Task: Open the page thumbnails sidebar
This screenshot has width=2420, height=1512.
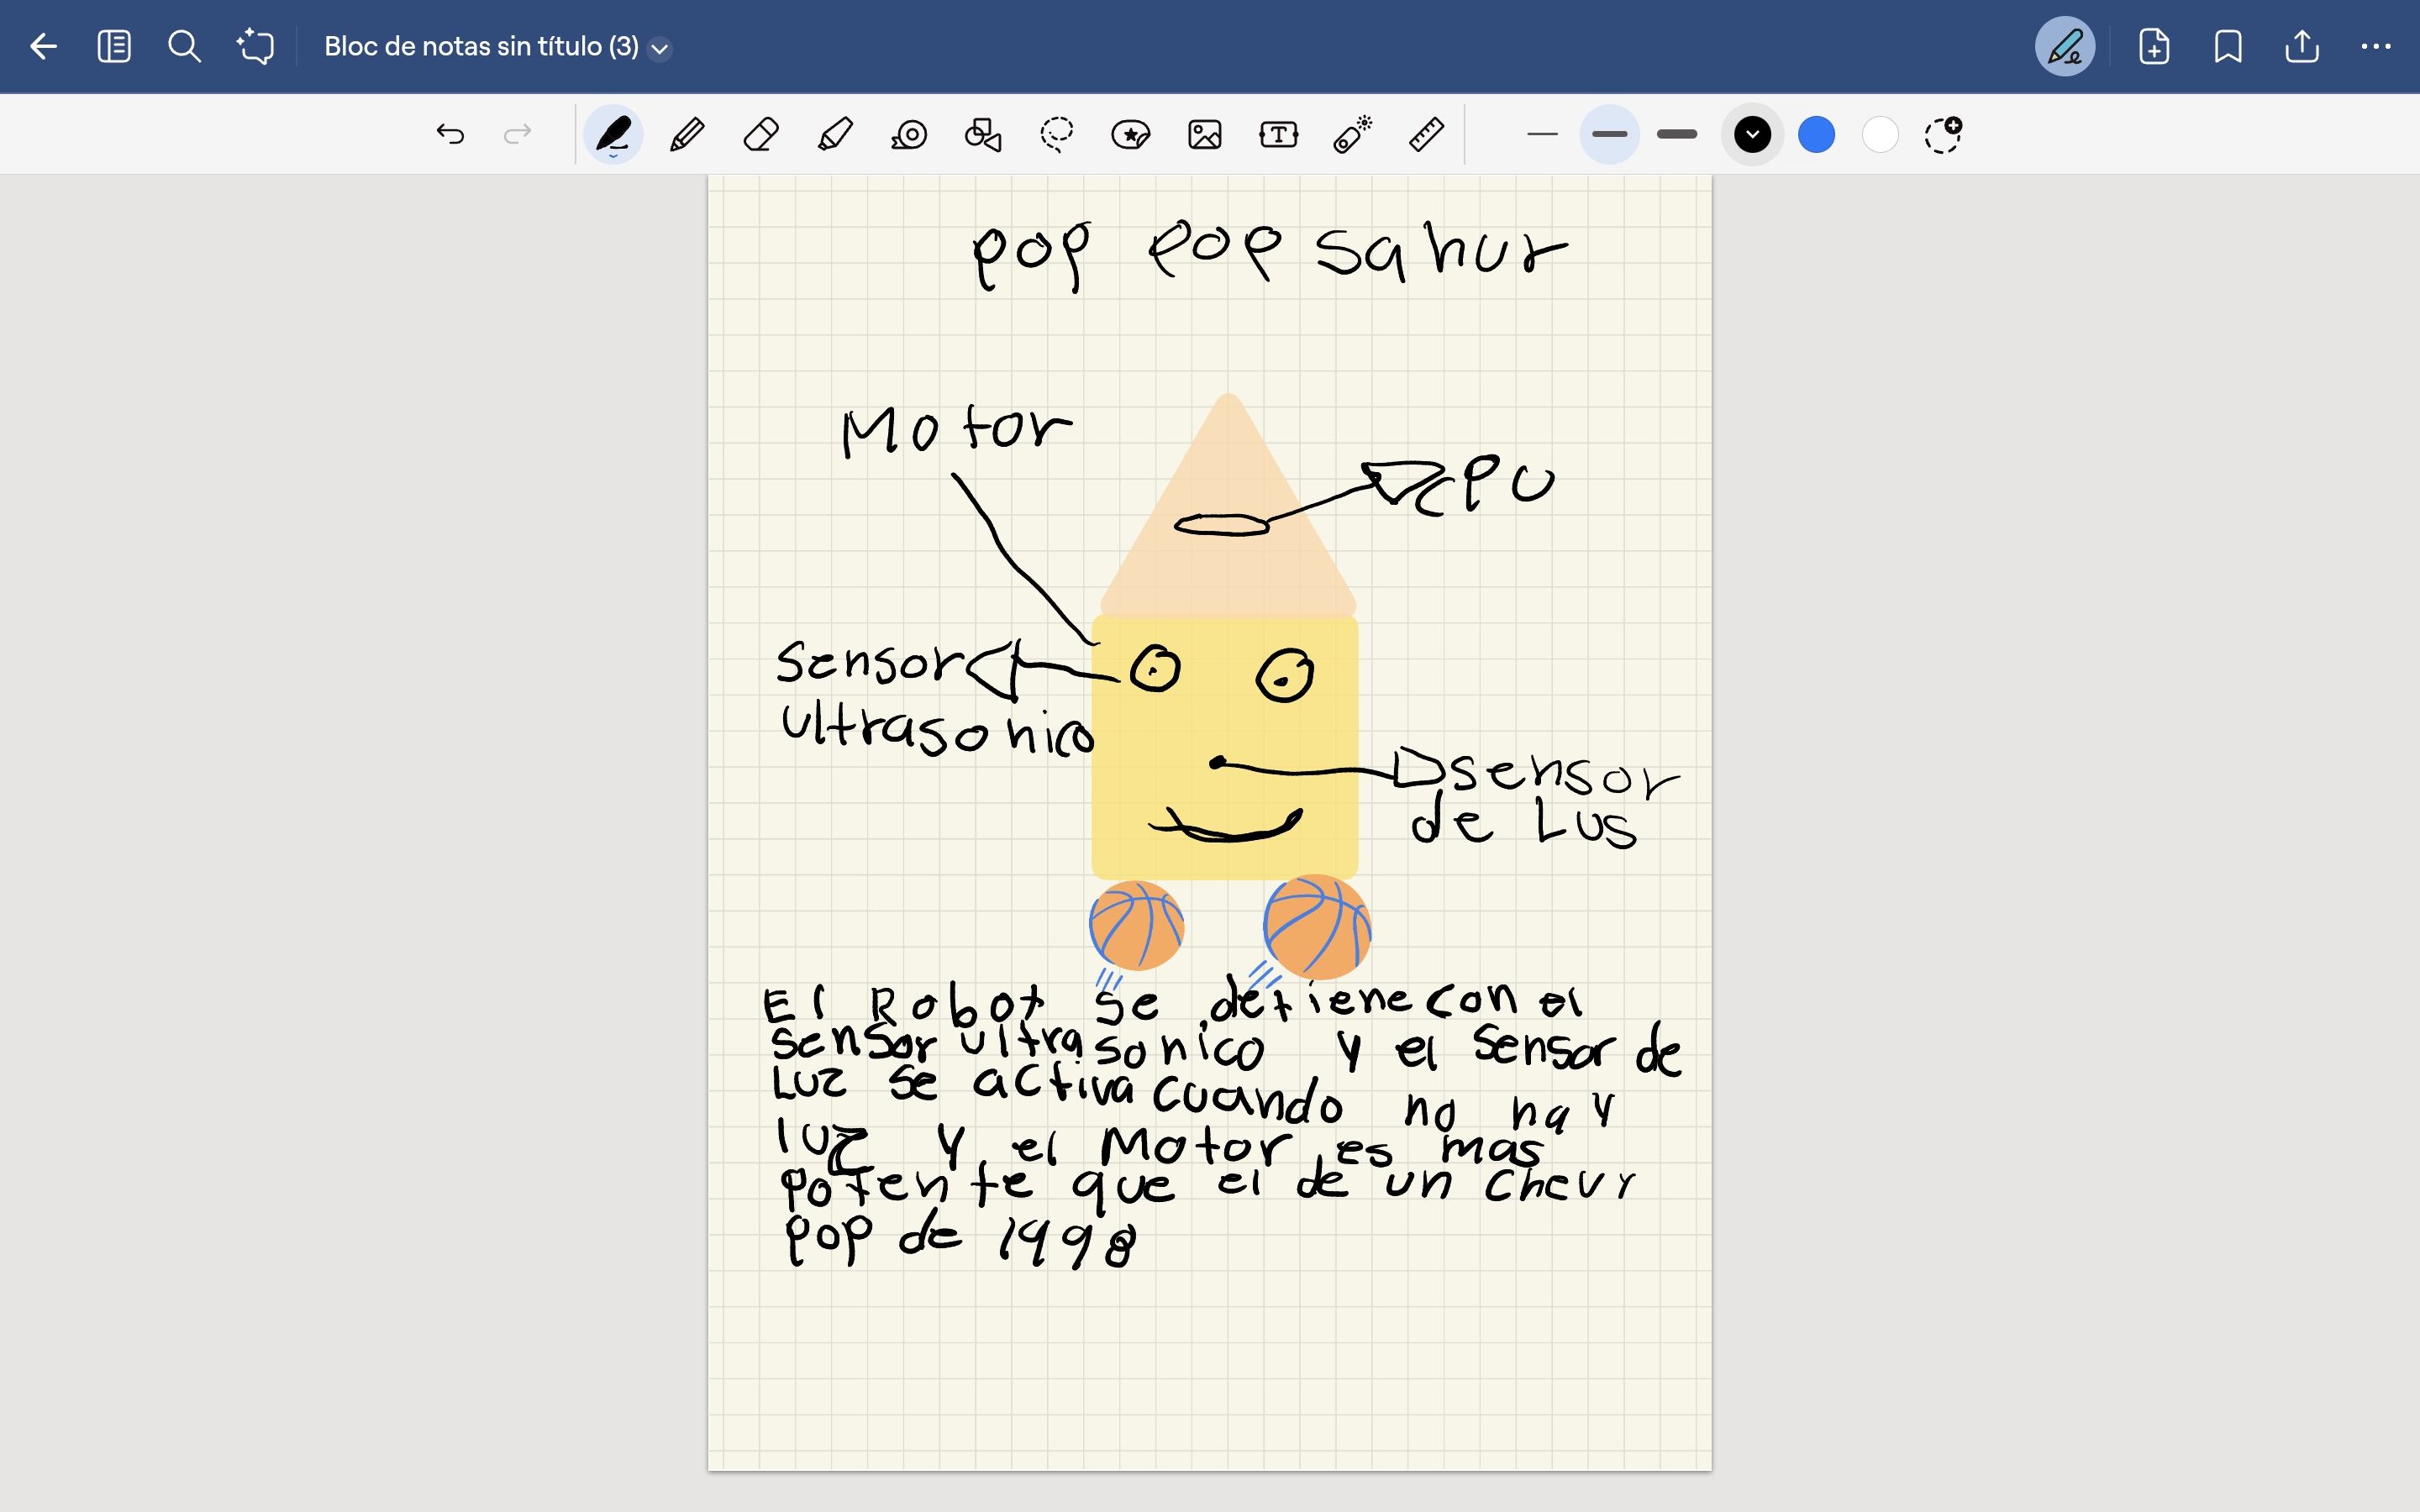Action: tap(114, 46)
